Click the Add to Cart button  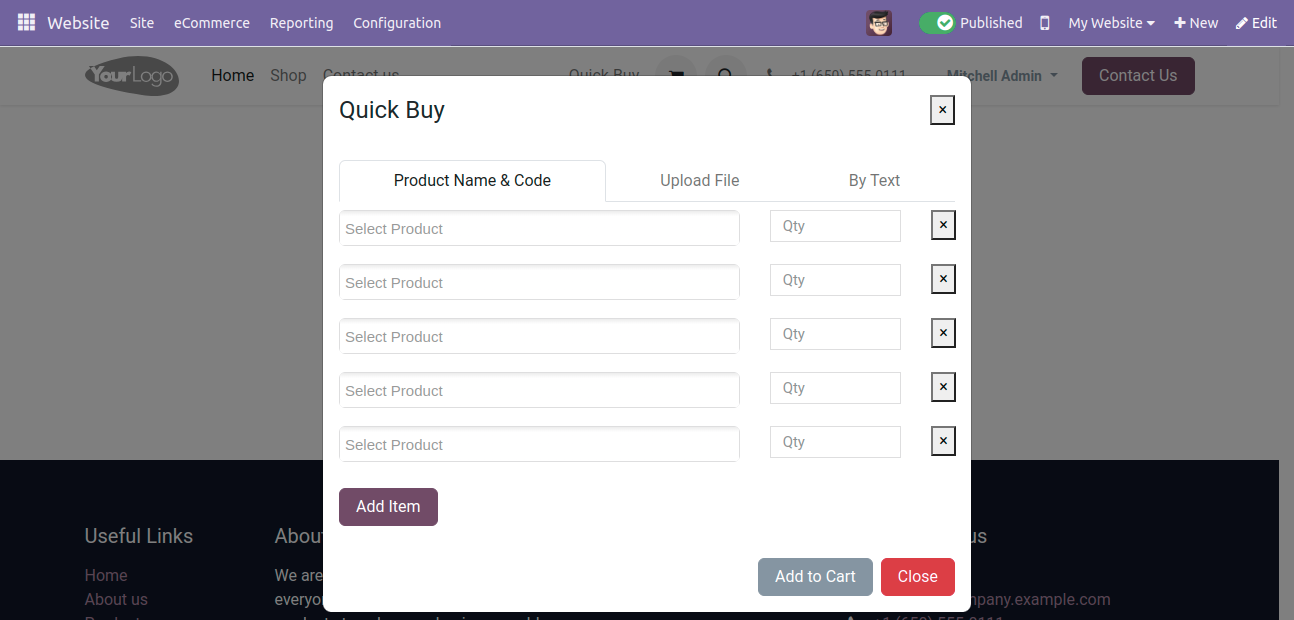(x=815, y=577)
